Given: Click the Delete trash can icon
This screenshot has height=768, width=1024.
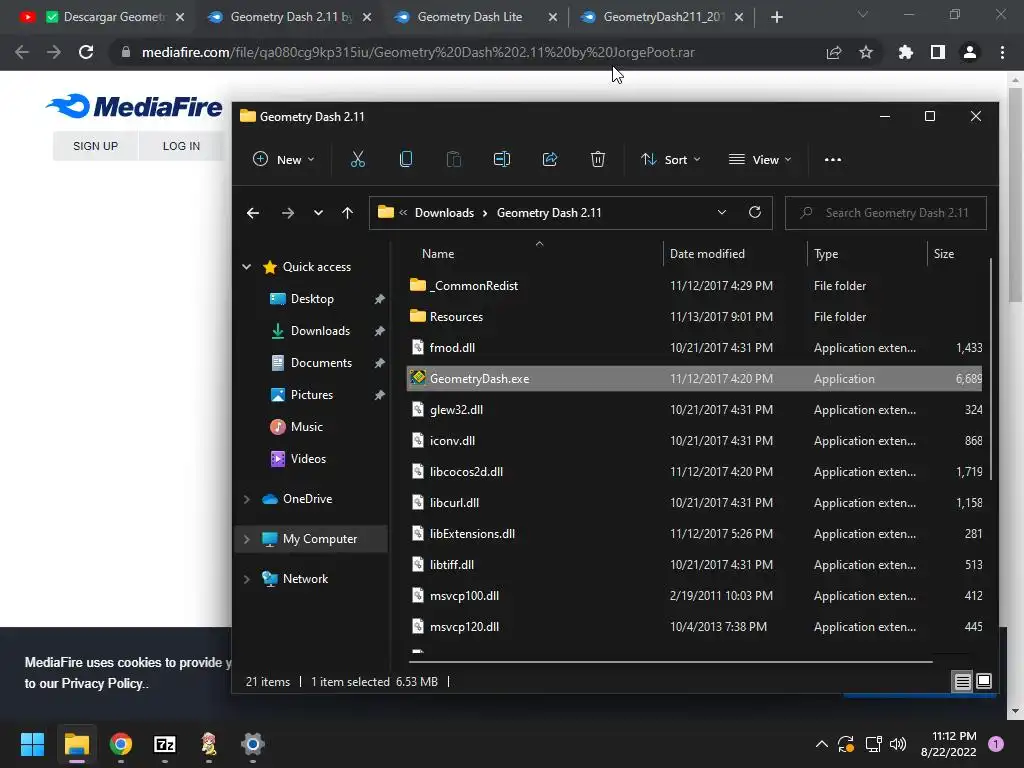Looking at the screenshot, I should [598, 159].
